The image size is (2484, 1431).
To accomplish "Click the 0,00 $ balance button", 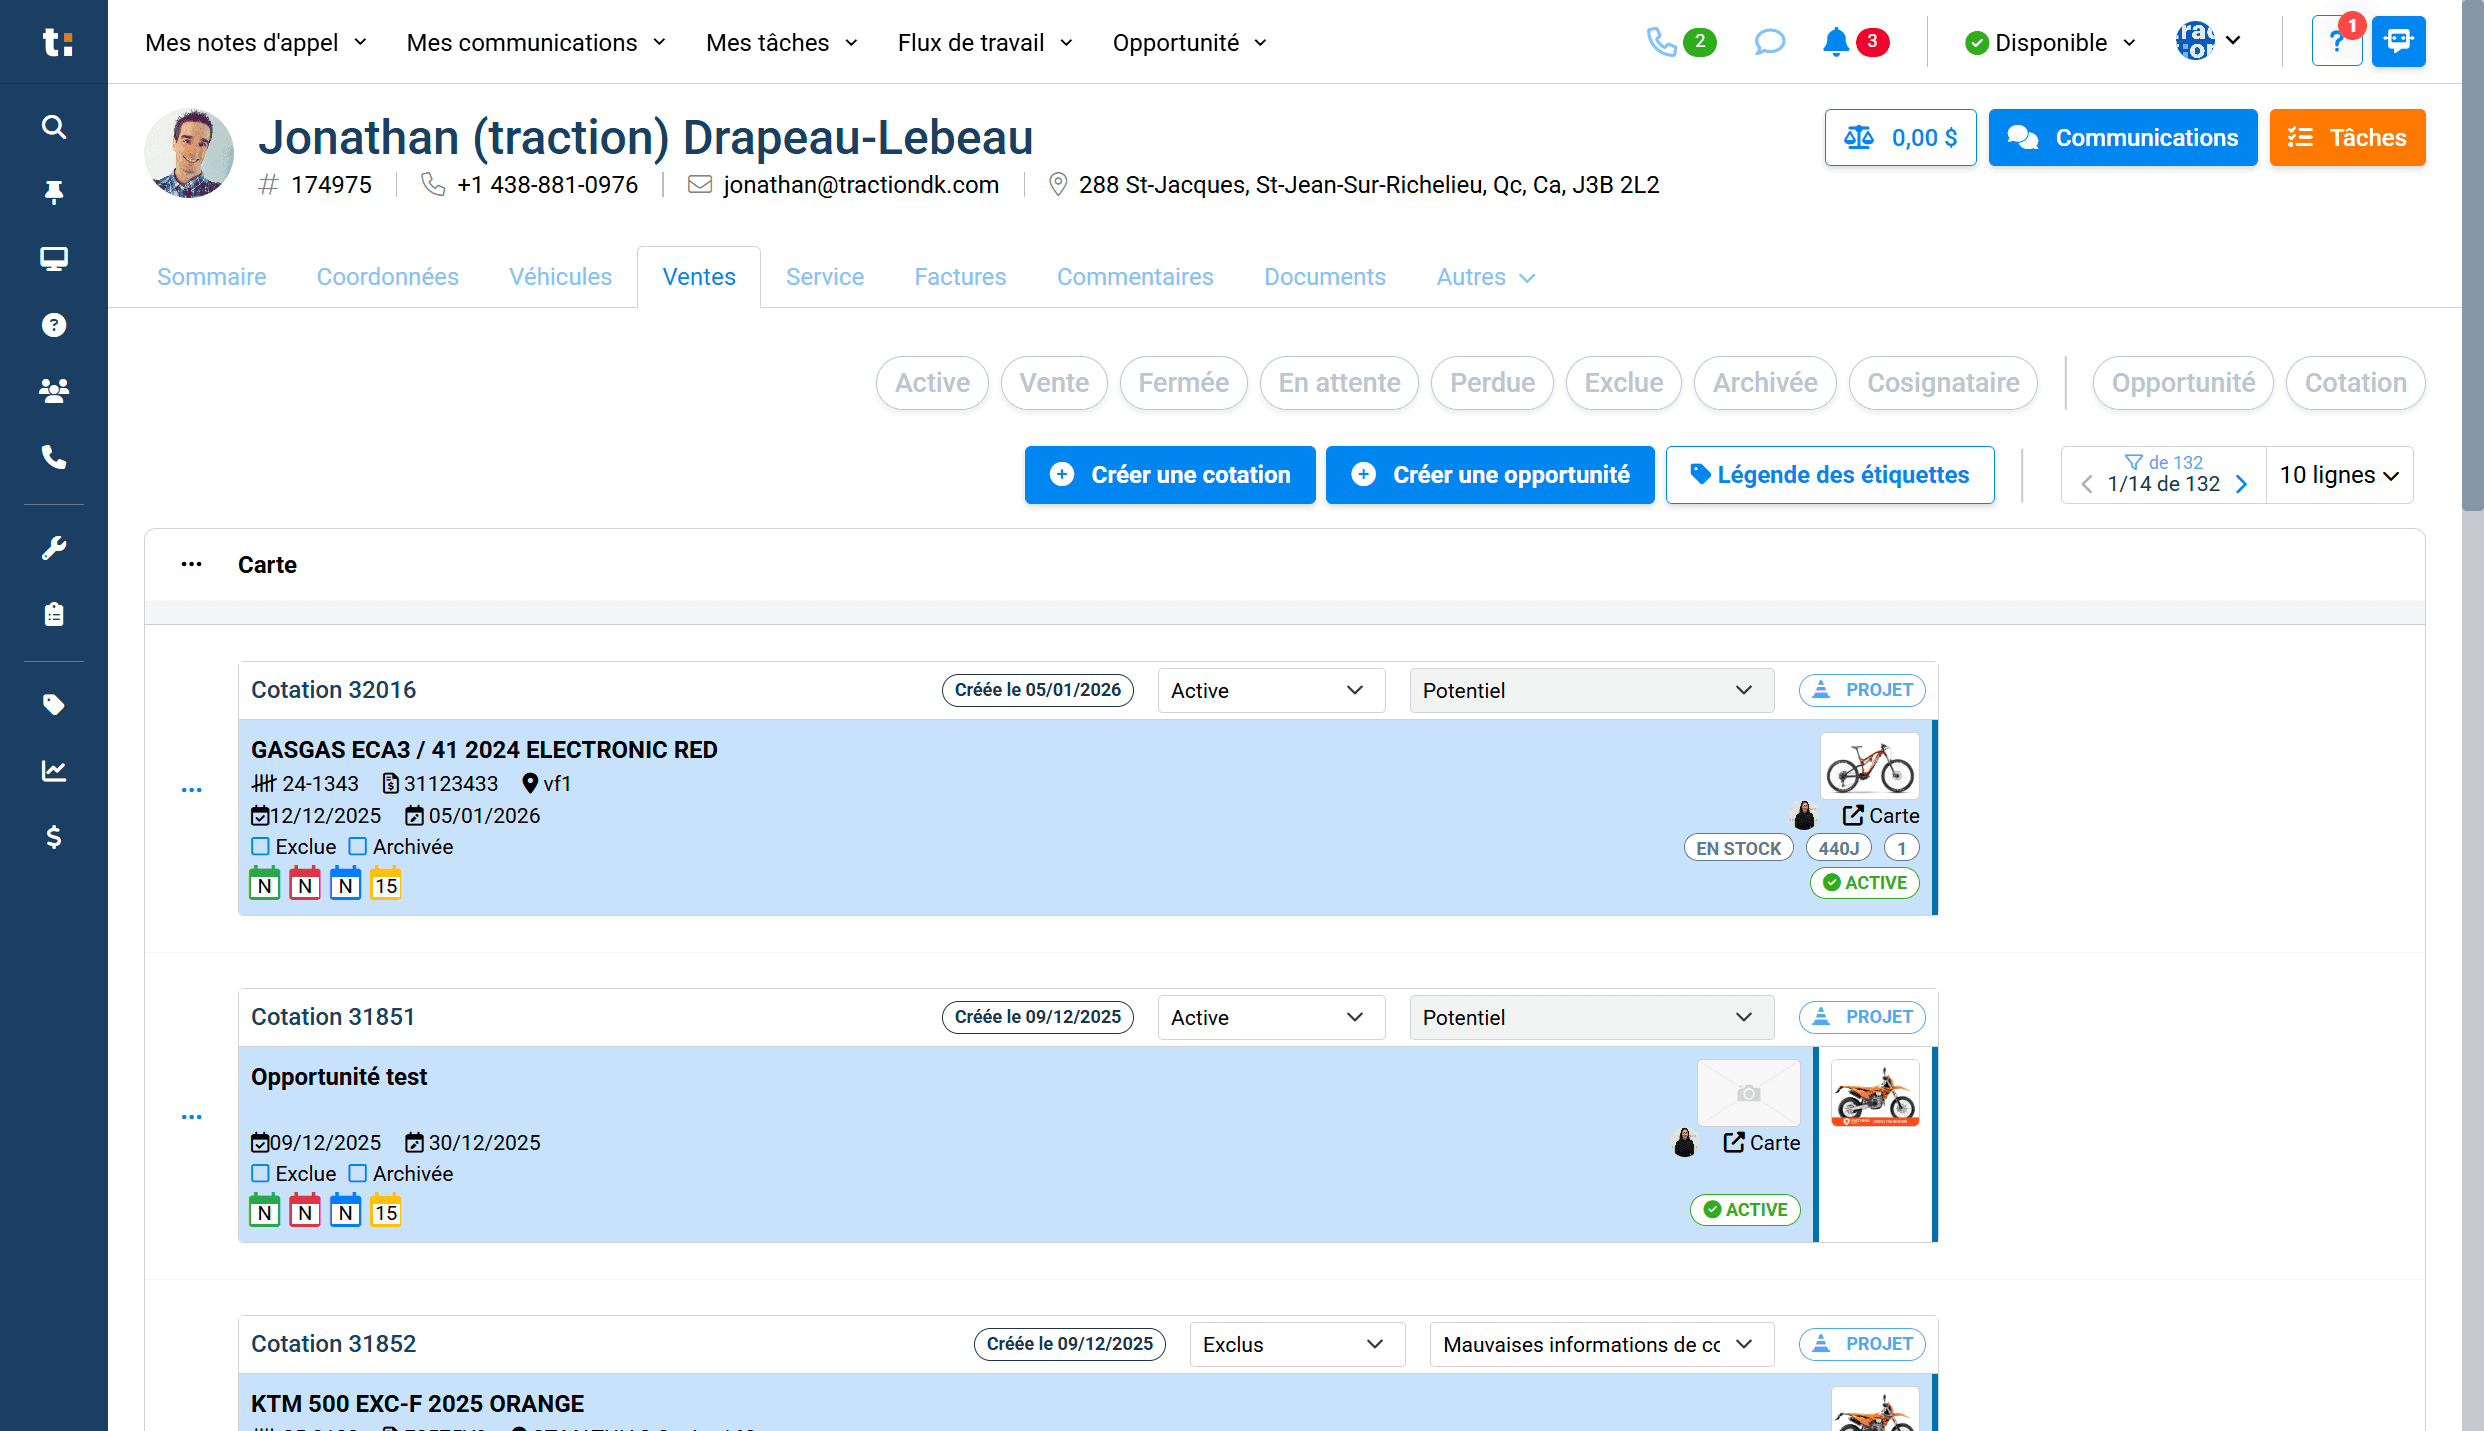I will point(1900,138).
